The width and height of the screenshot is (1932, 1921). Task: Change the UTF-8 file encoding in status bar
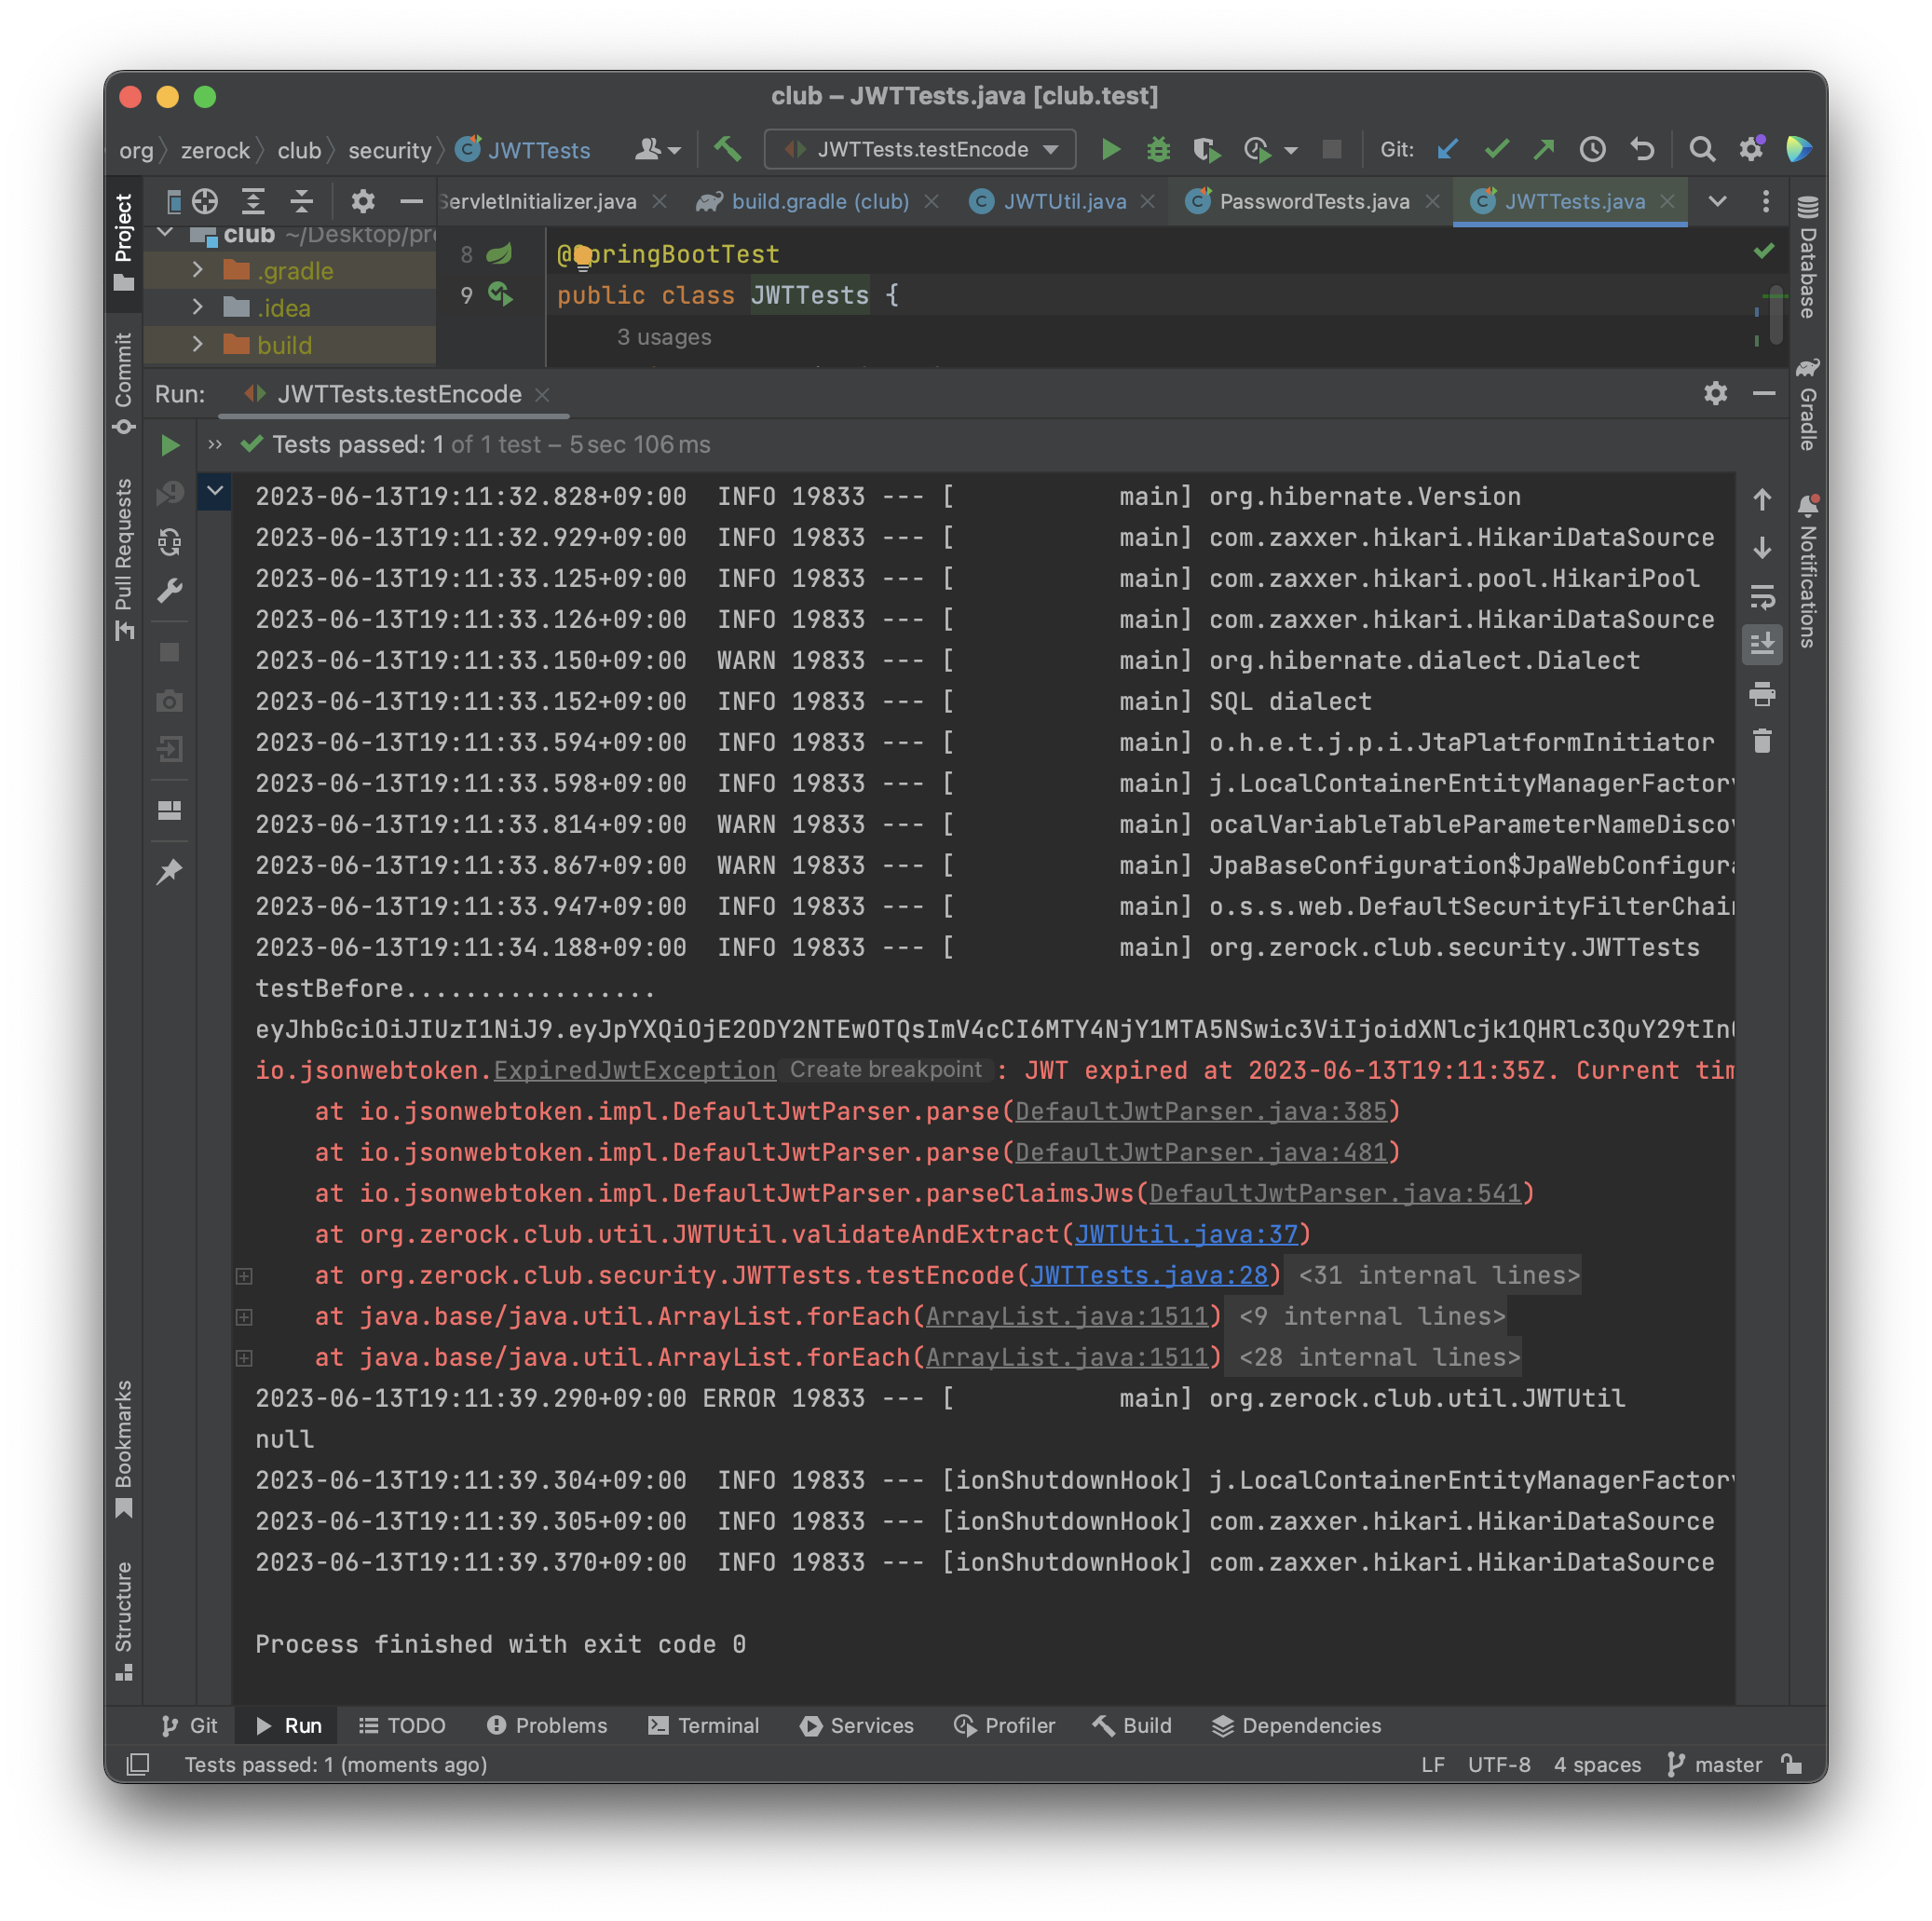click(1499, 1764)
